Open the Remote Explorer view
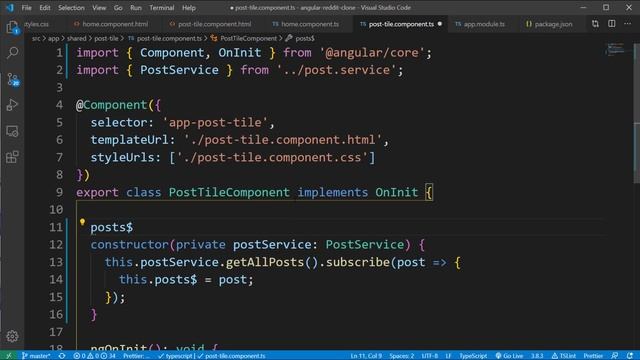Viewport: 640px width, 360px height. pos(12,131)
